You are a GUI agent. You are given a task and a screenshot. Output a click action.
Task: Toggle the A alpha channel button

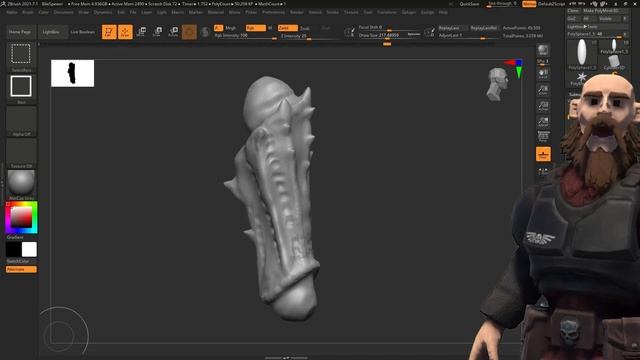click(x=218, y=28)
